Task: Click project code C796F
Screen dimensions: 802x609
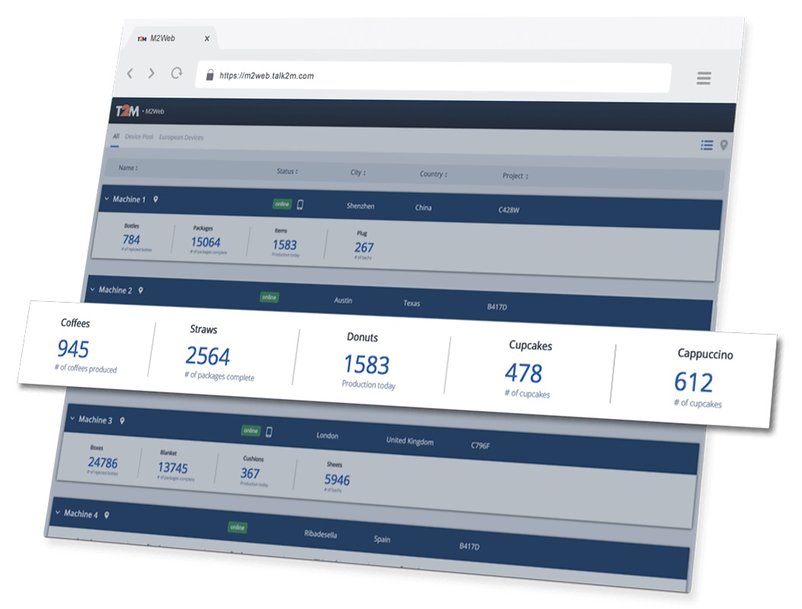Action: pos(480,445)
